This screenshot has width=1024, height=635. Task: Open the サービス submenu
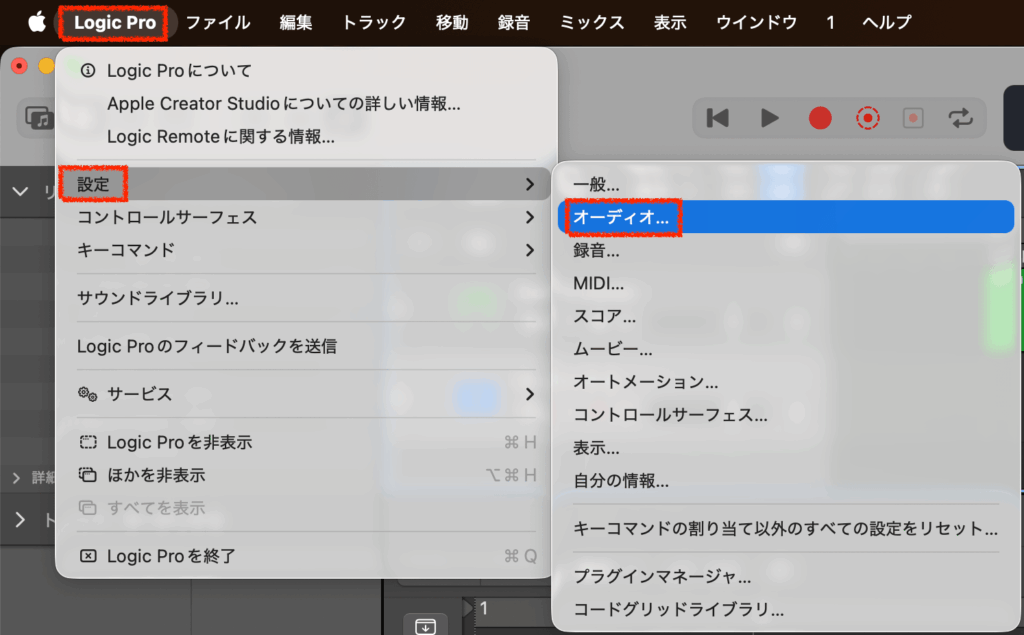(x=306, y=394)
